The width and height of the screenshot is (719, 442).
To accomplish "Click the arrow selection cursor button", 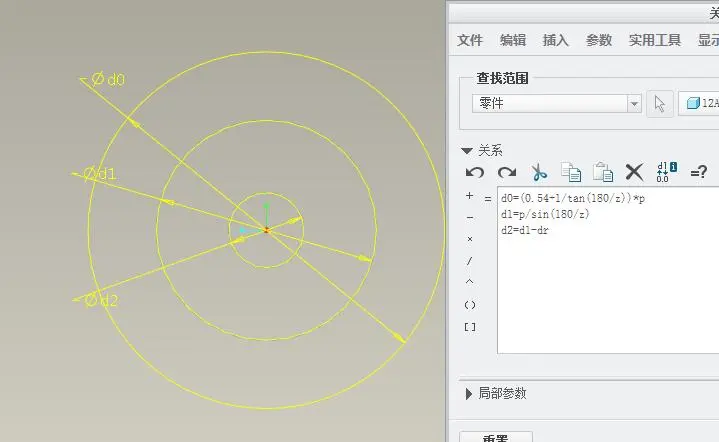I will (x=660, y=104).
